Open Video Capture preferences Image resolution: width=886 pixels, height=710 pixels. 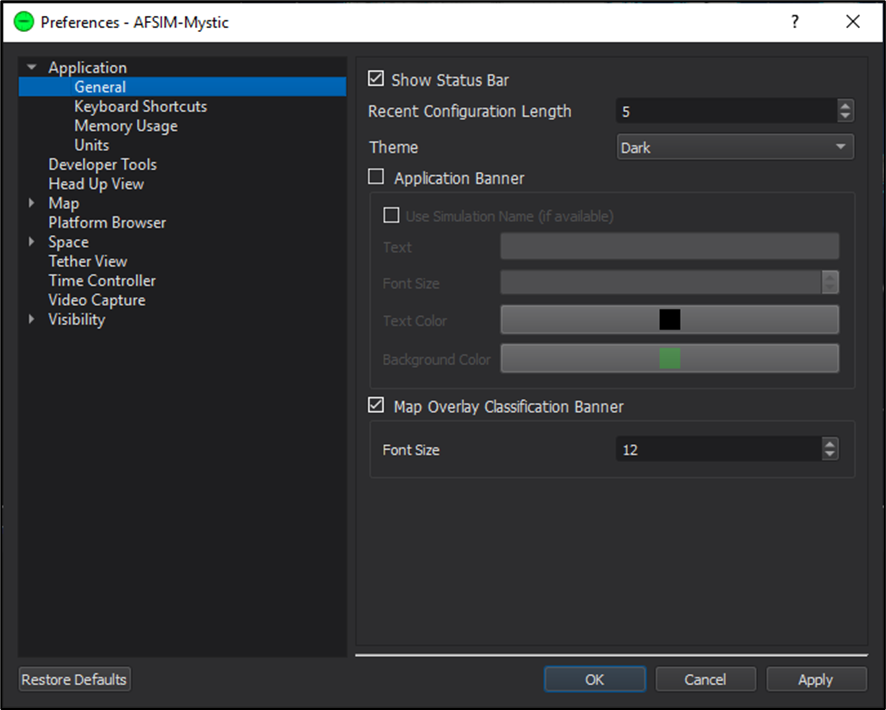(x=97, y=300)
